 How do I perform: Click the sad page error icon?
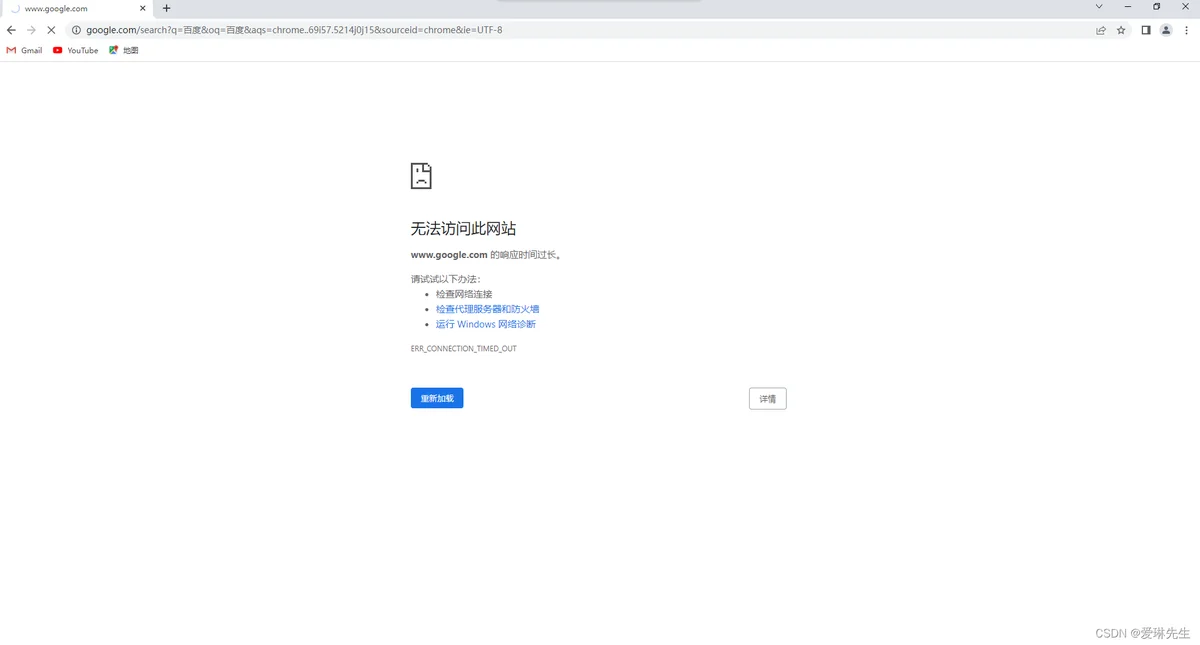[x=421, y=176]
